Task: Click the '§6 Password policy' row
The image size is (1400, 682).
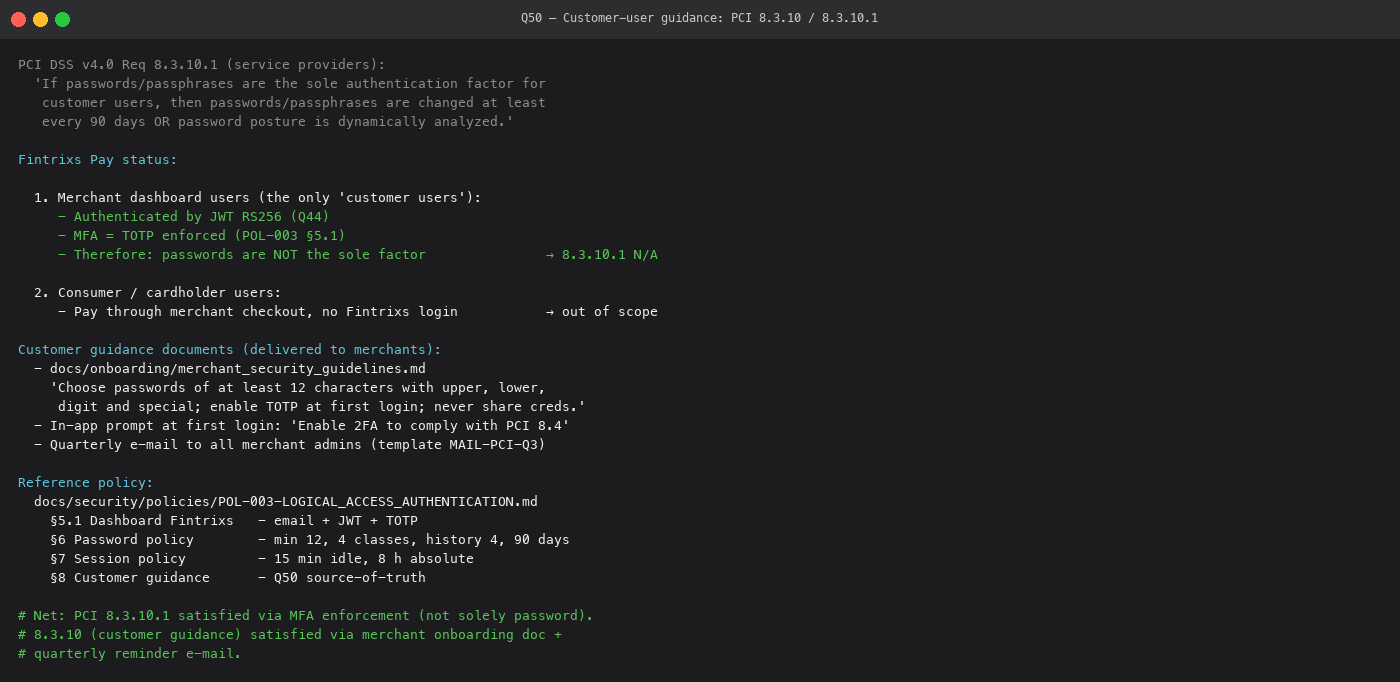Action: [310, 540]
